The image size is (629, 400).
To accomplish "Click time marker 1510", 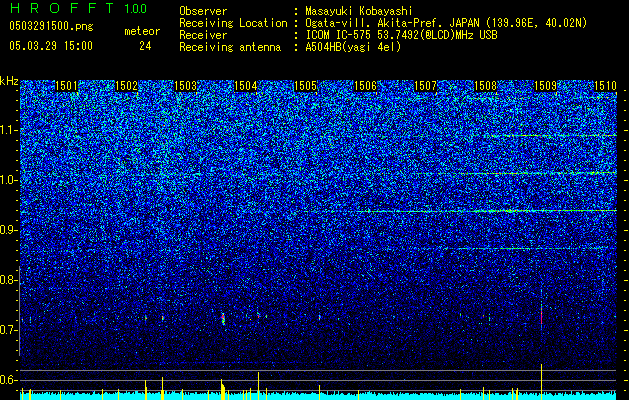I will [605, 86].
